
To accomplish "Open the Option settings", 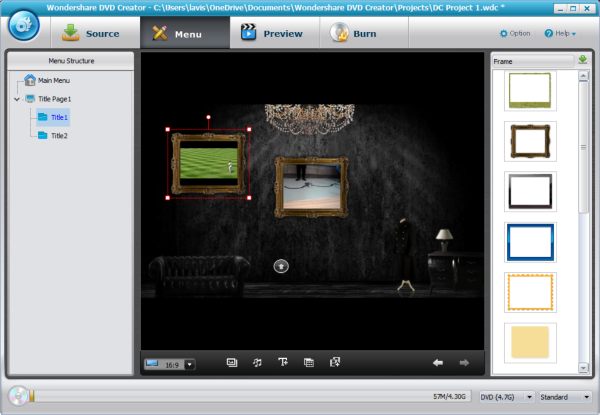I will tap(515, 33).
